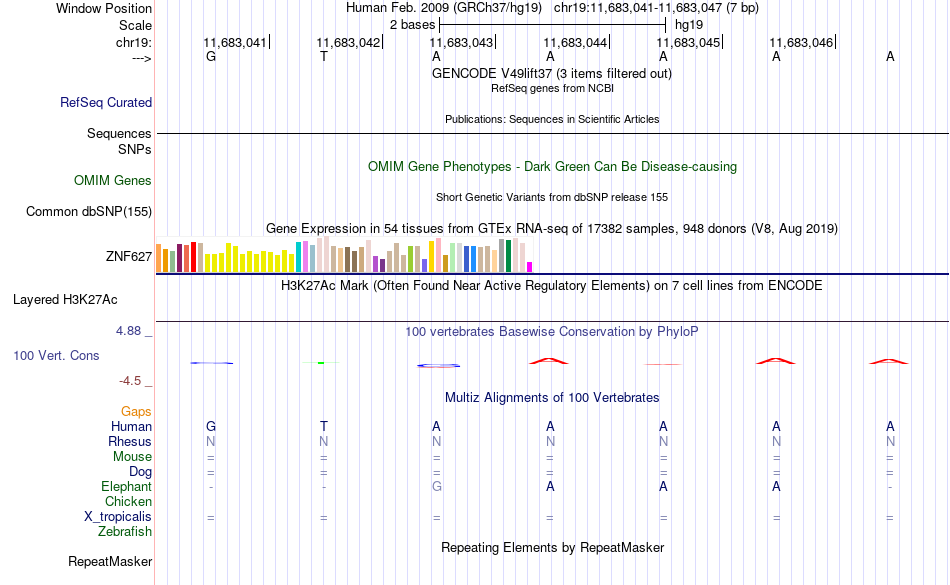Screen dimensions: 950x585
Task: Click the 2 bases scale bar
Action: click(553, 25)
